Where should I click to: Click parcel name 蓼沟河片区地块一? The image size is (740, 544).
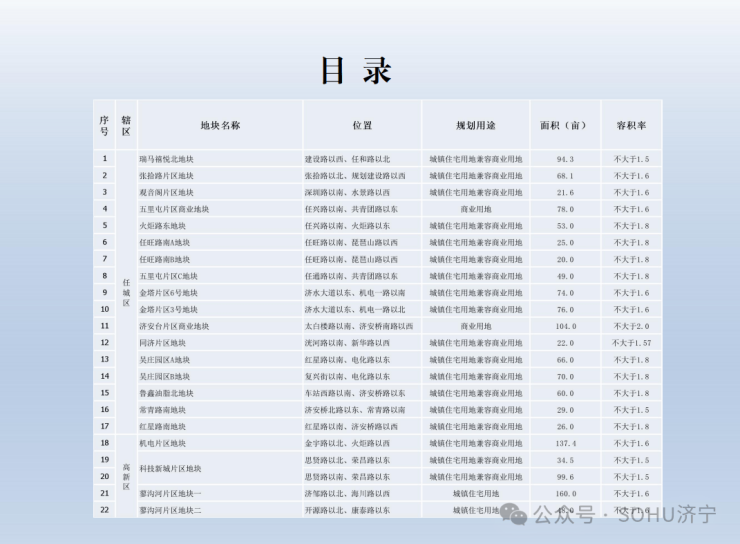point(170,494)
